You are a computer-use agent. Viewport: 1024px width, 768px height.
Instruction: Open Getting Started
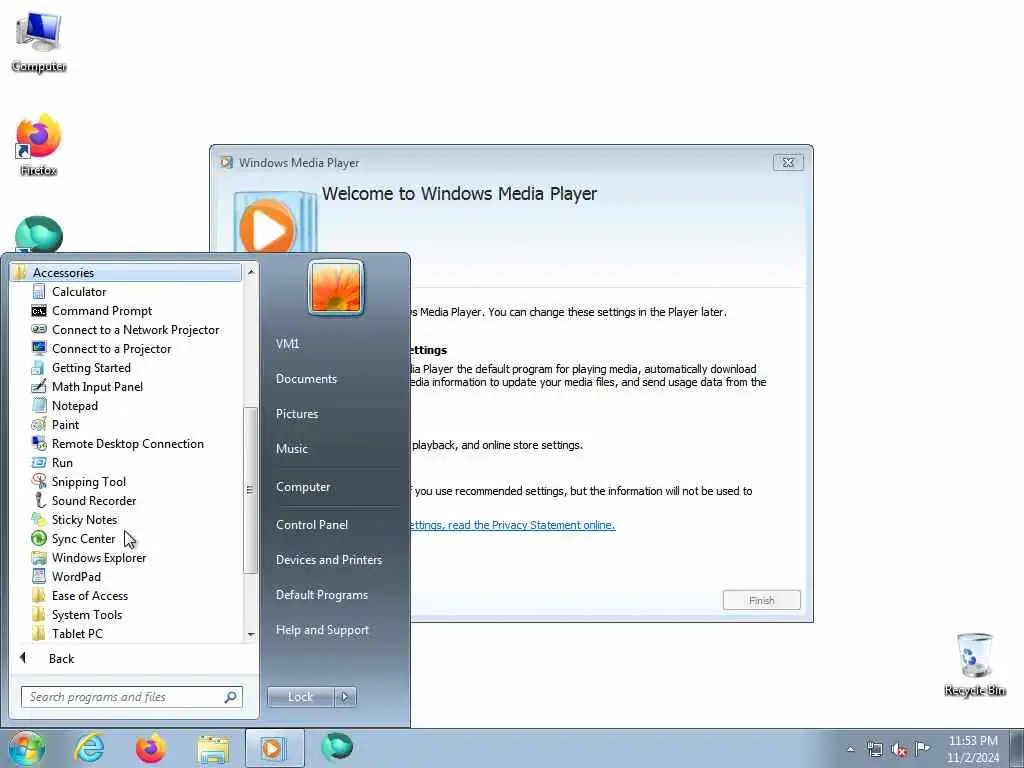point(91,368)
